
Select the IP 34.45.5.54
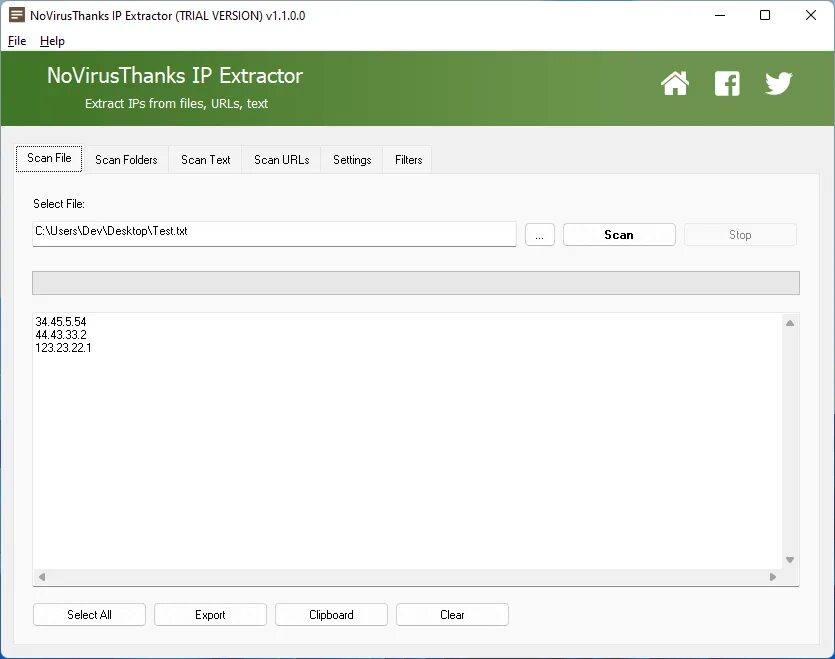(61, 322)
